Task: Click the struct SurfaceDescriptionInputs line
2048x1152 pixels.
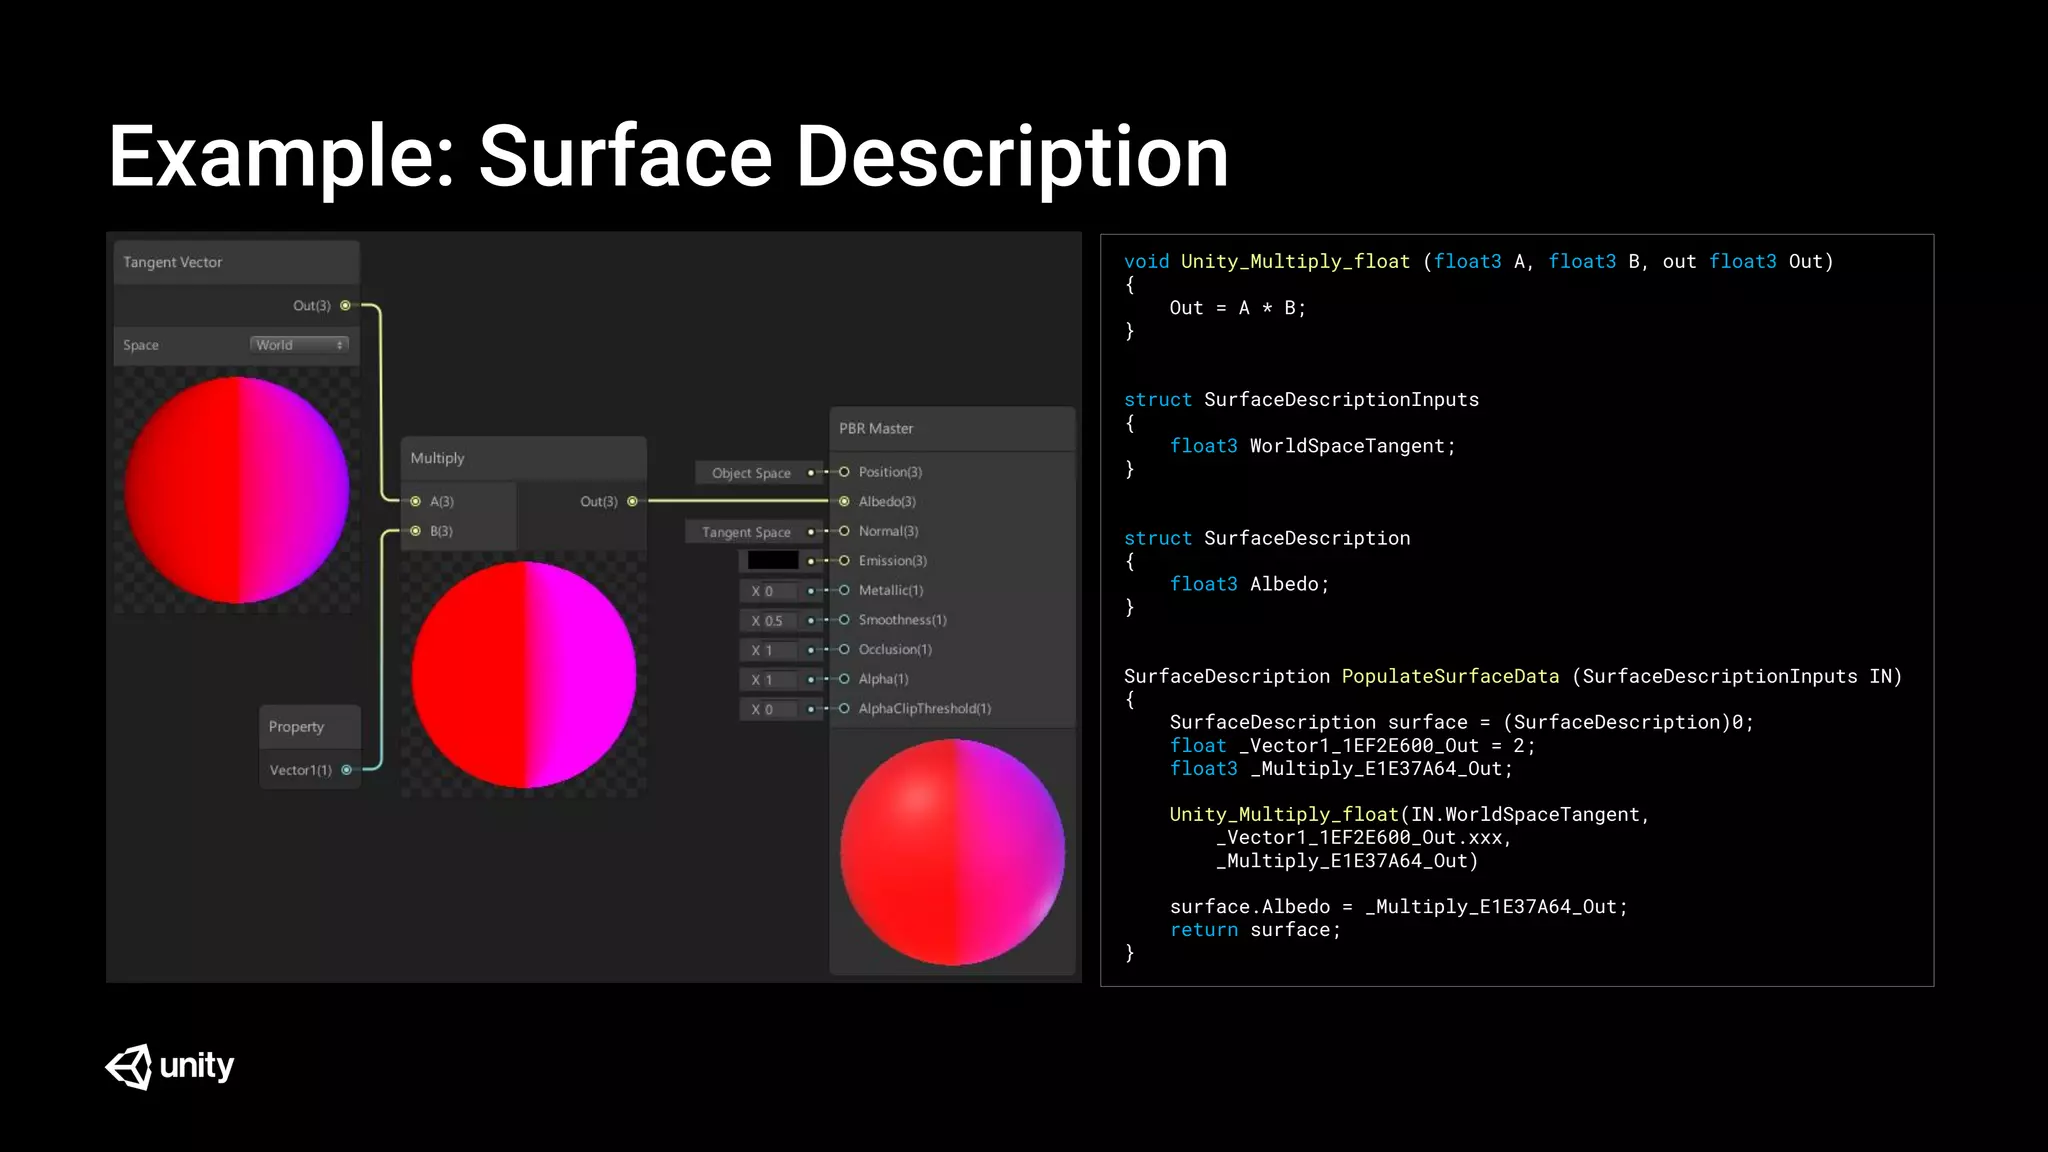Action: pyautogui.click(x=1301, y=400)
